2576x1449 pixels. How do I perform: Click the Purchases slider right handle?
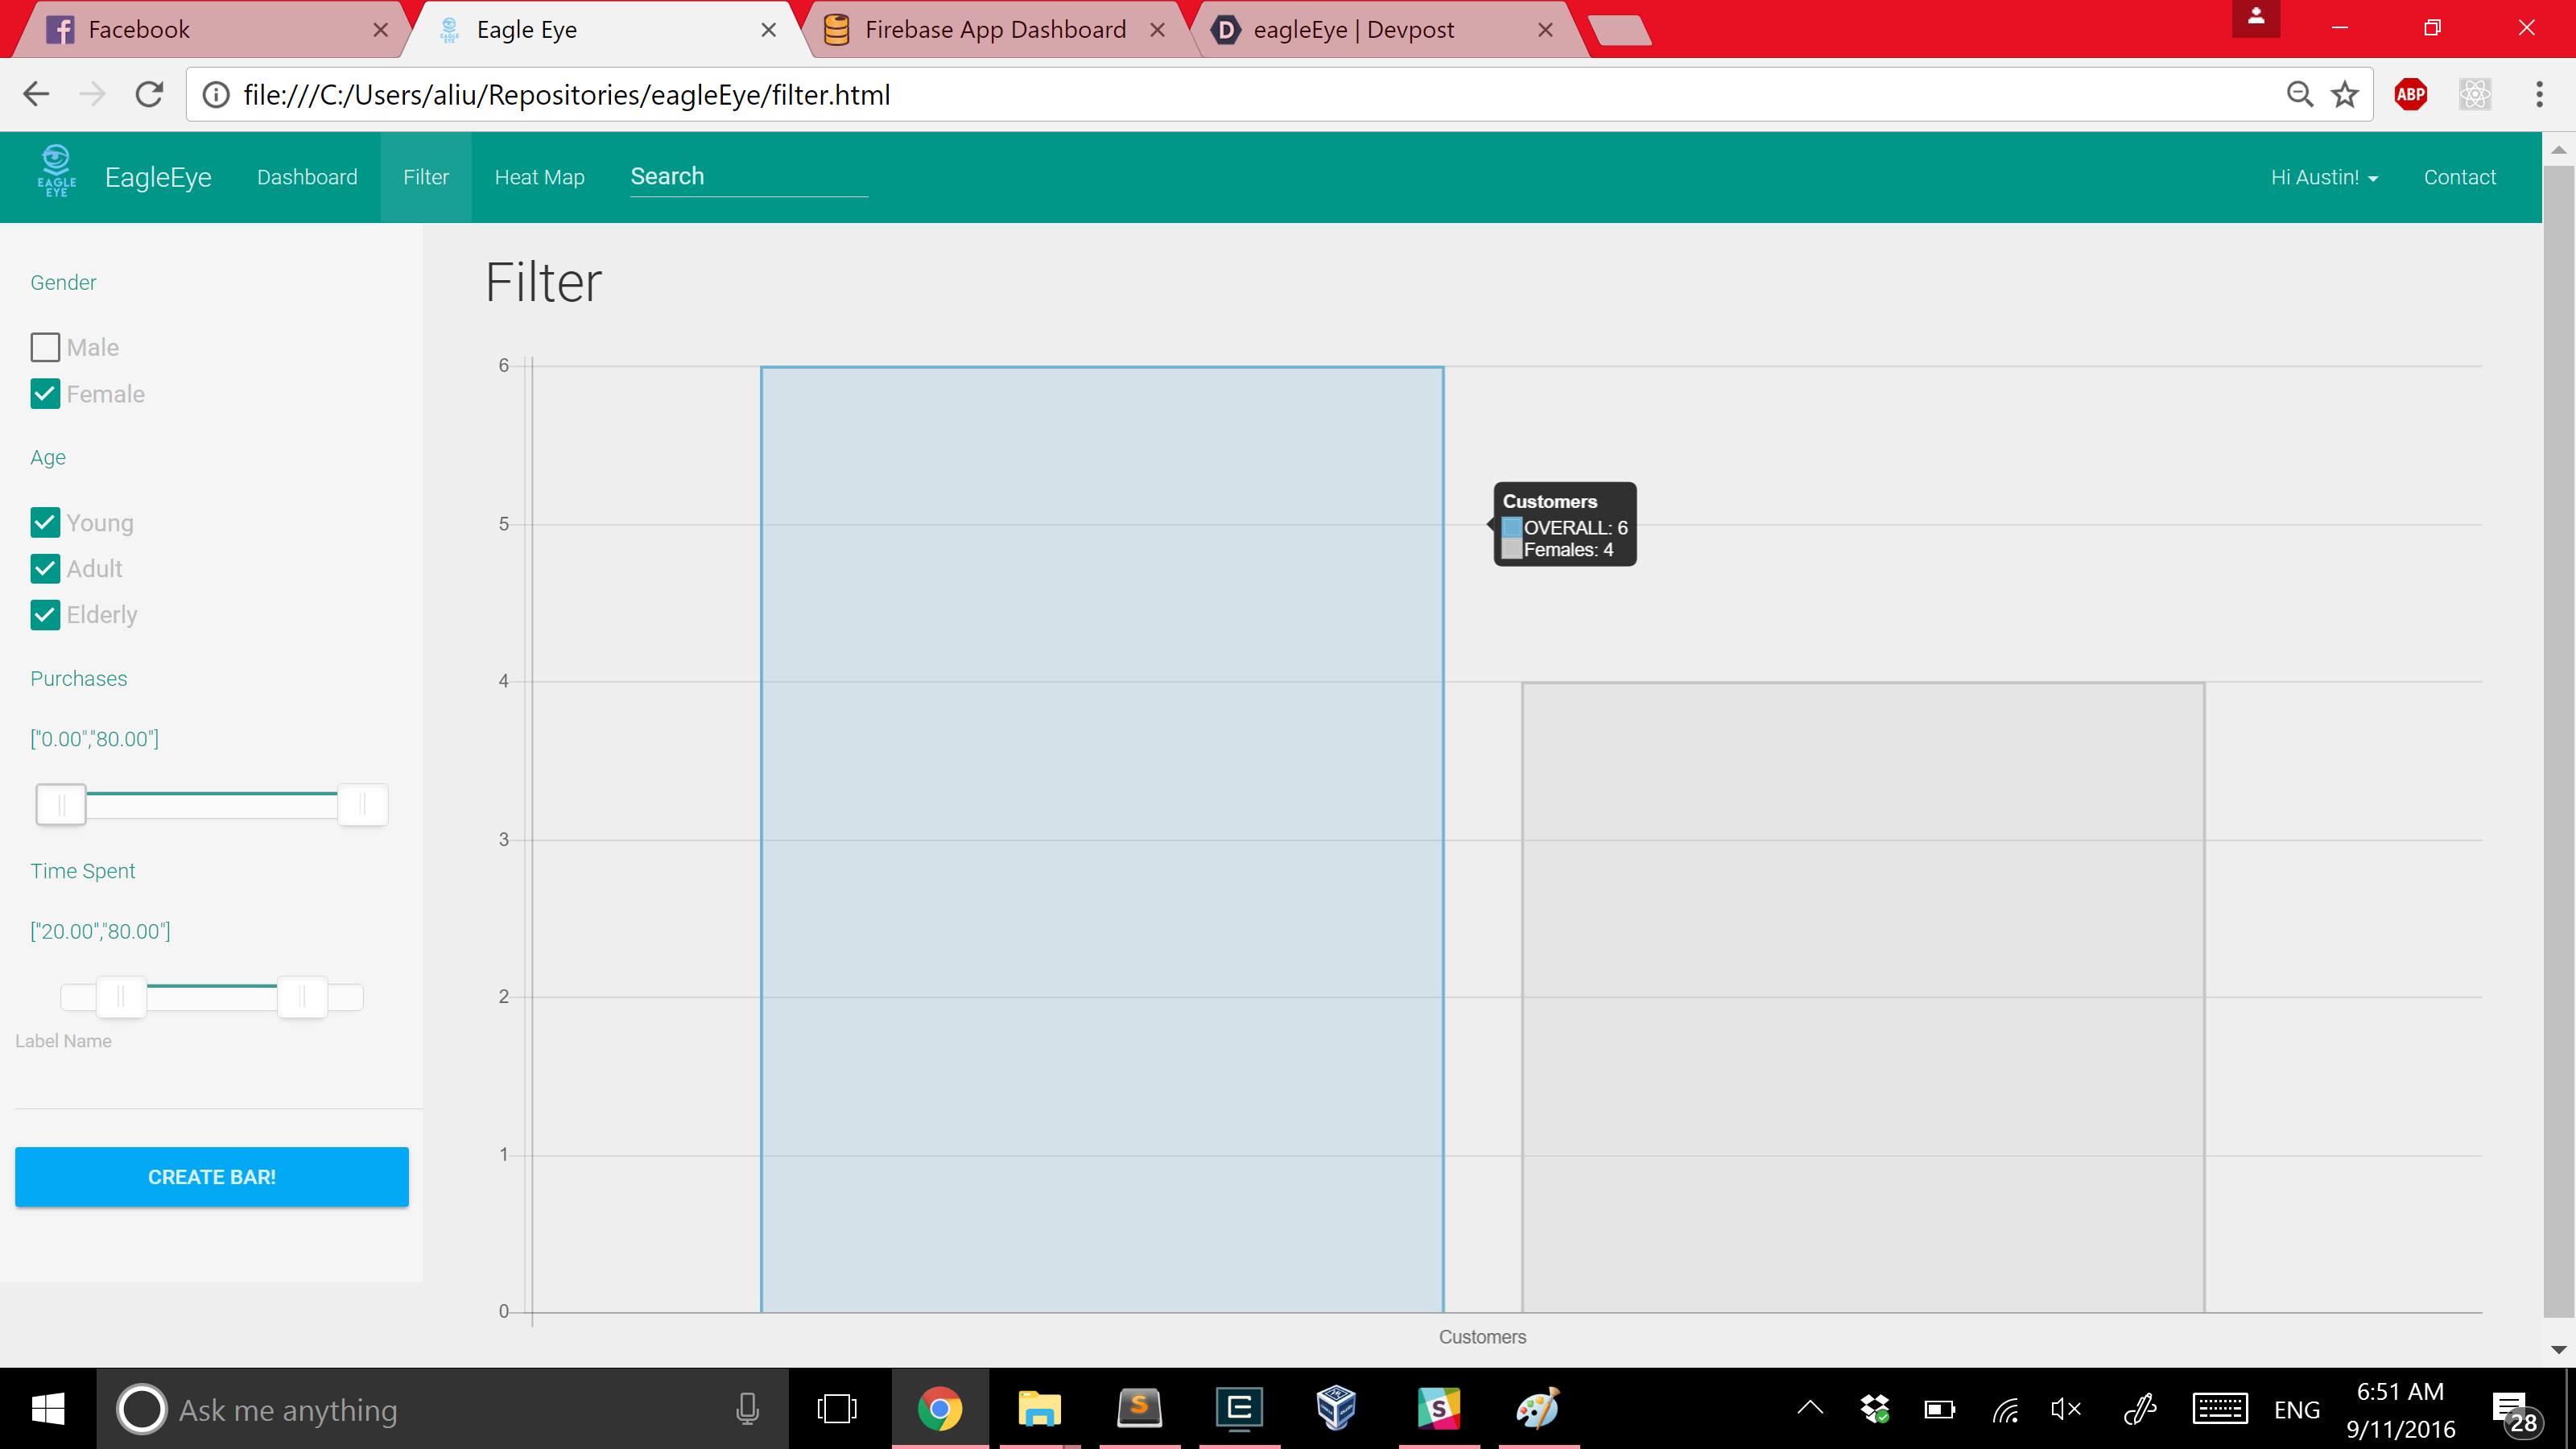pos(362,804)
